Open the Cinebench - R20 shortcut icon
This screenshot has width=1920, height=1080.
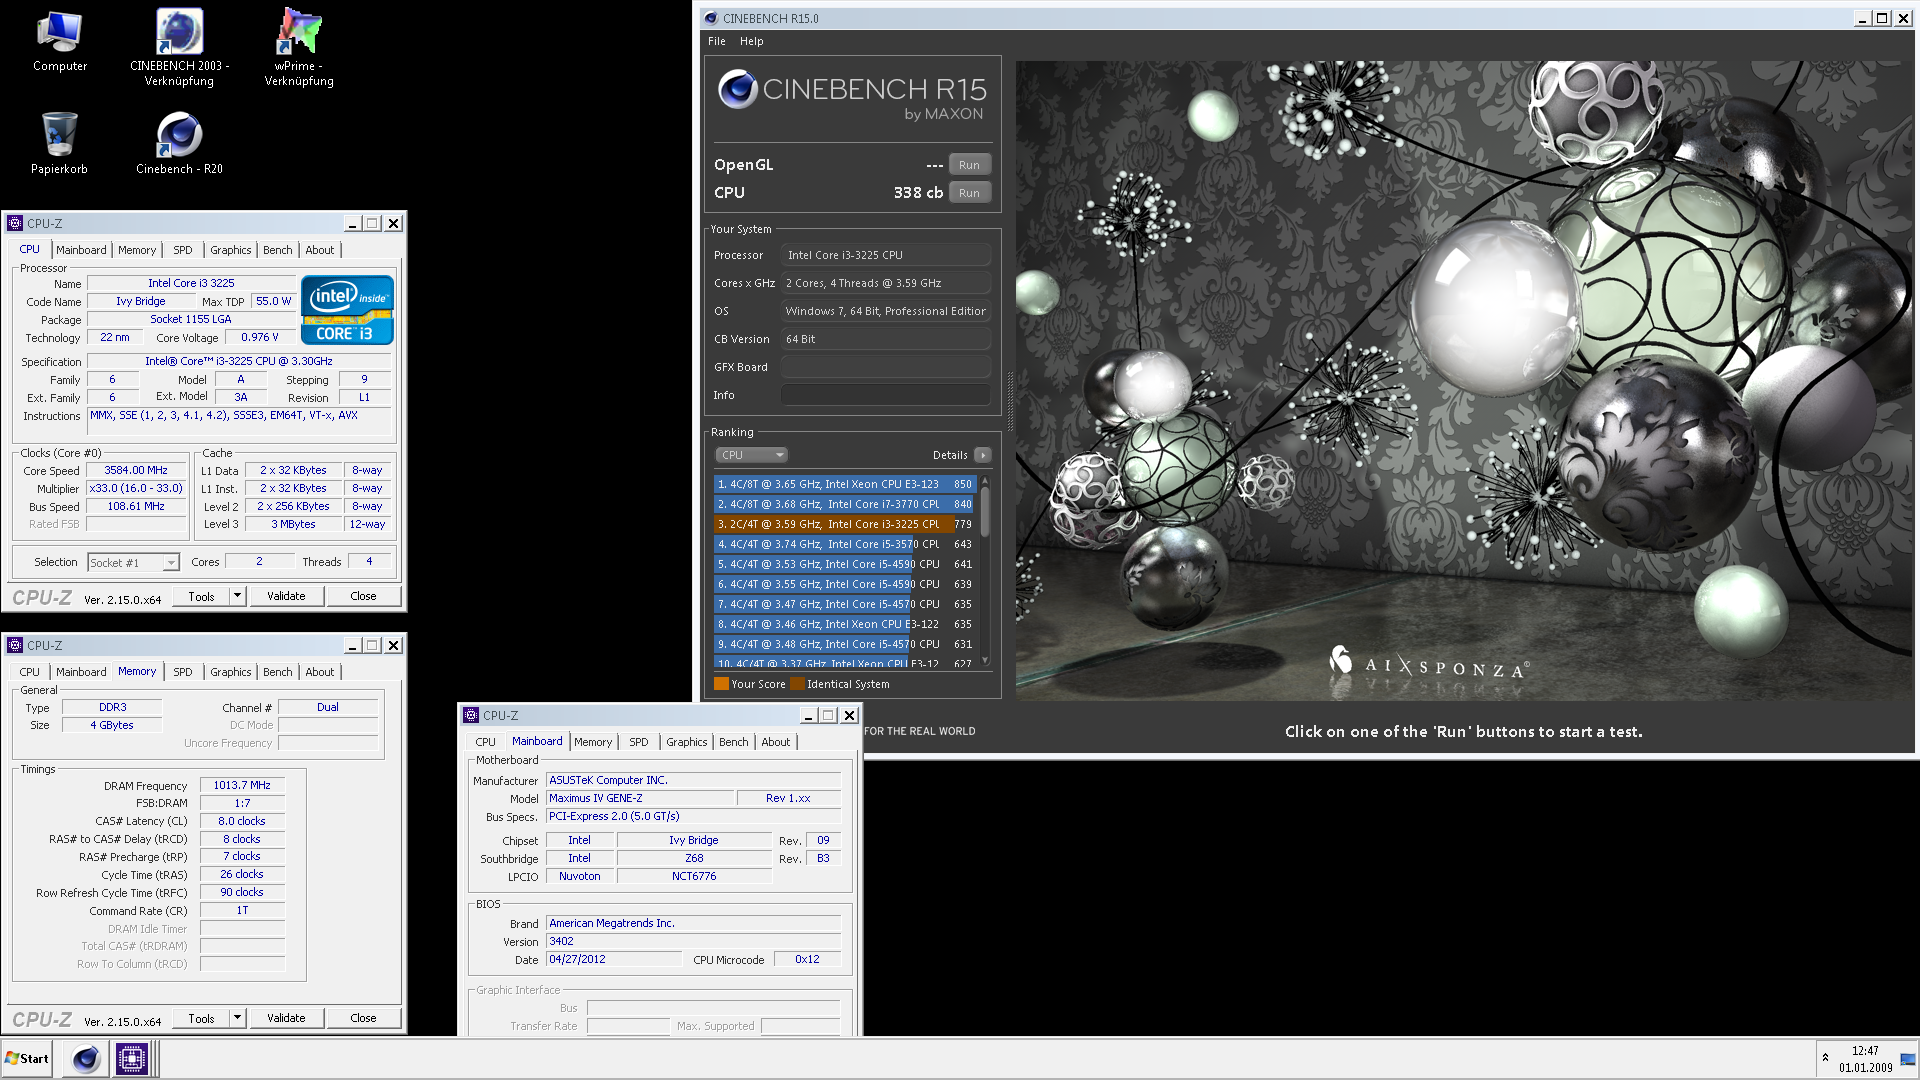[x=179, y=143]
